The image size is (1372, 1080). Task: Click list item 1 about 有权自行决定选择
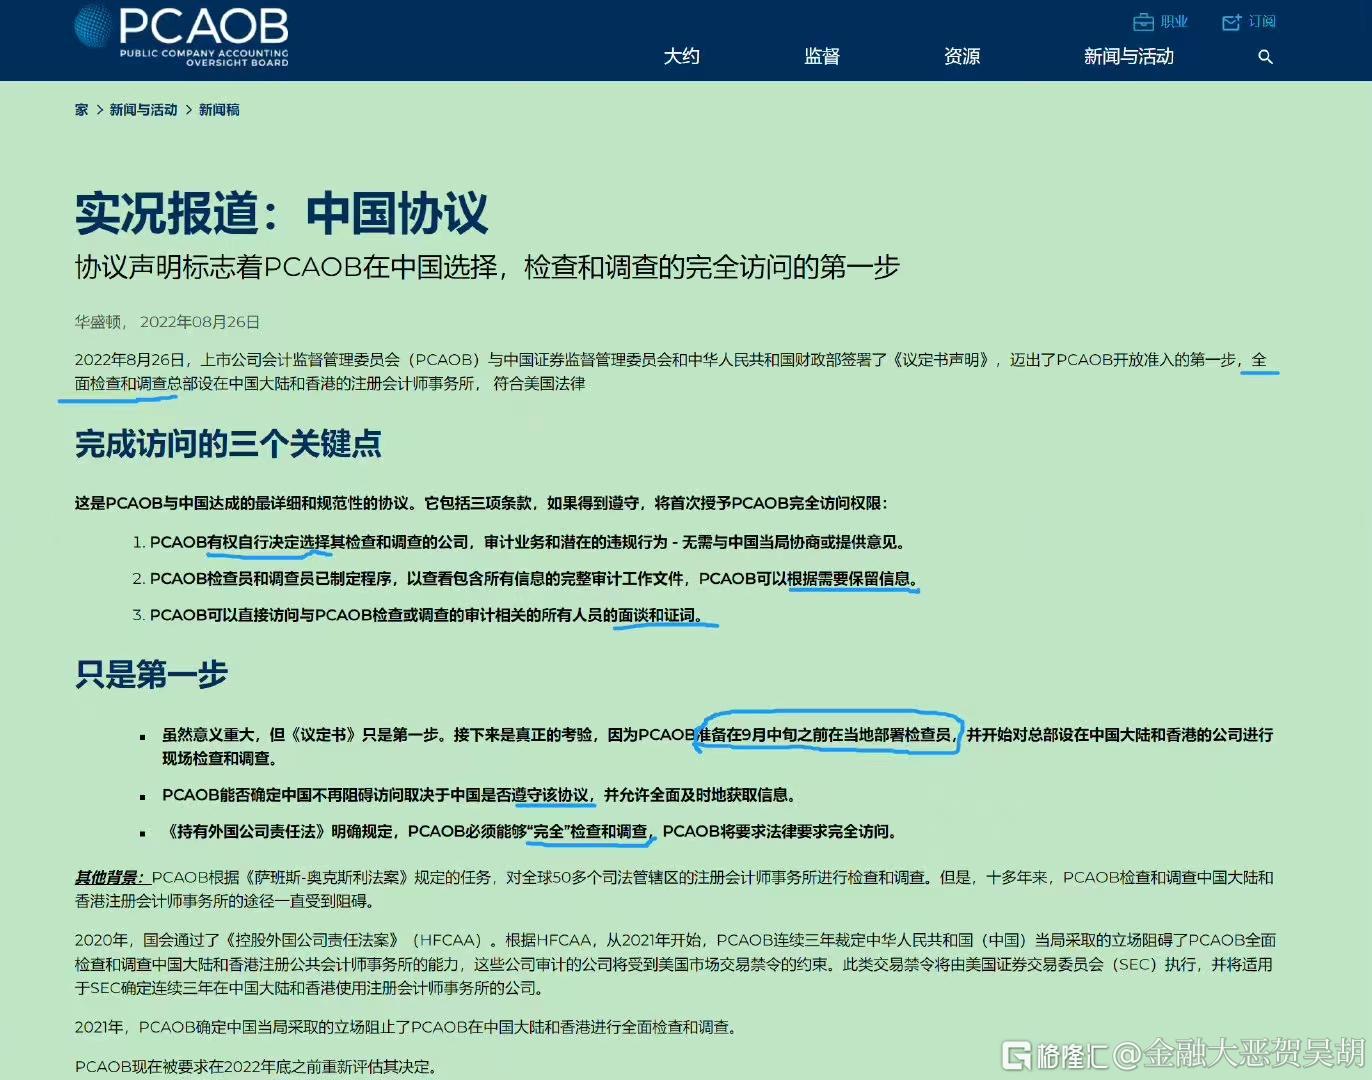pyautogui.click(x=520, y=542)
